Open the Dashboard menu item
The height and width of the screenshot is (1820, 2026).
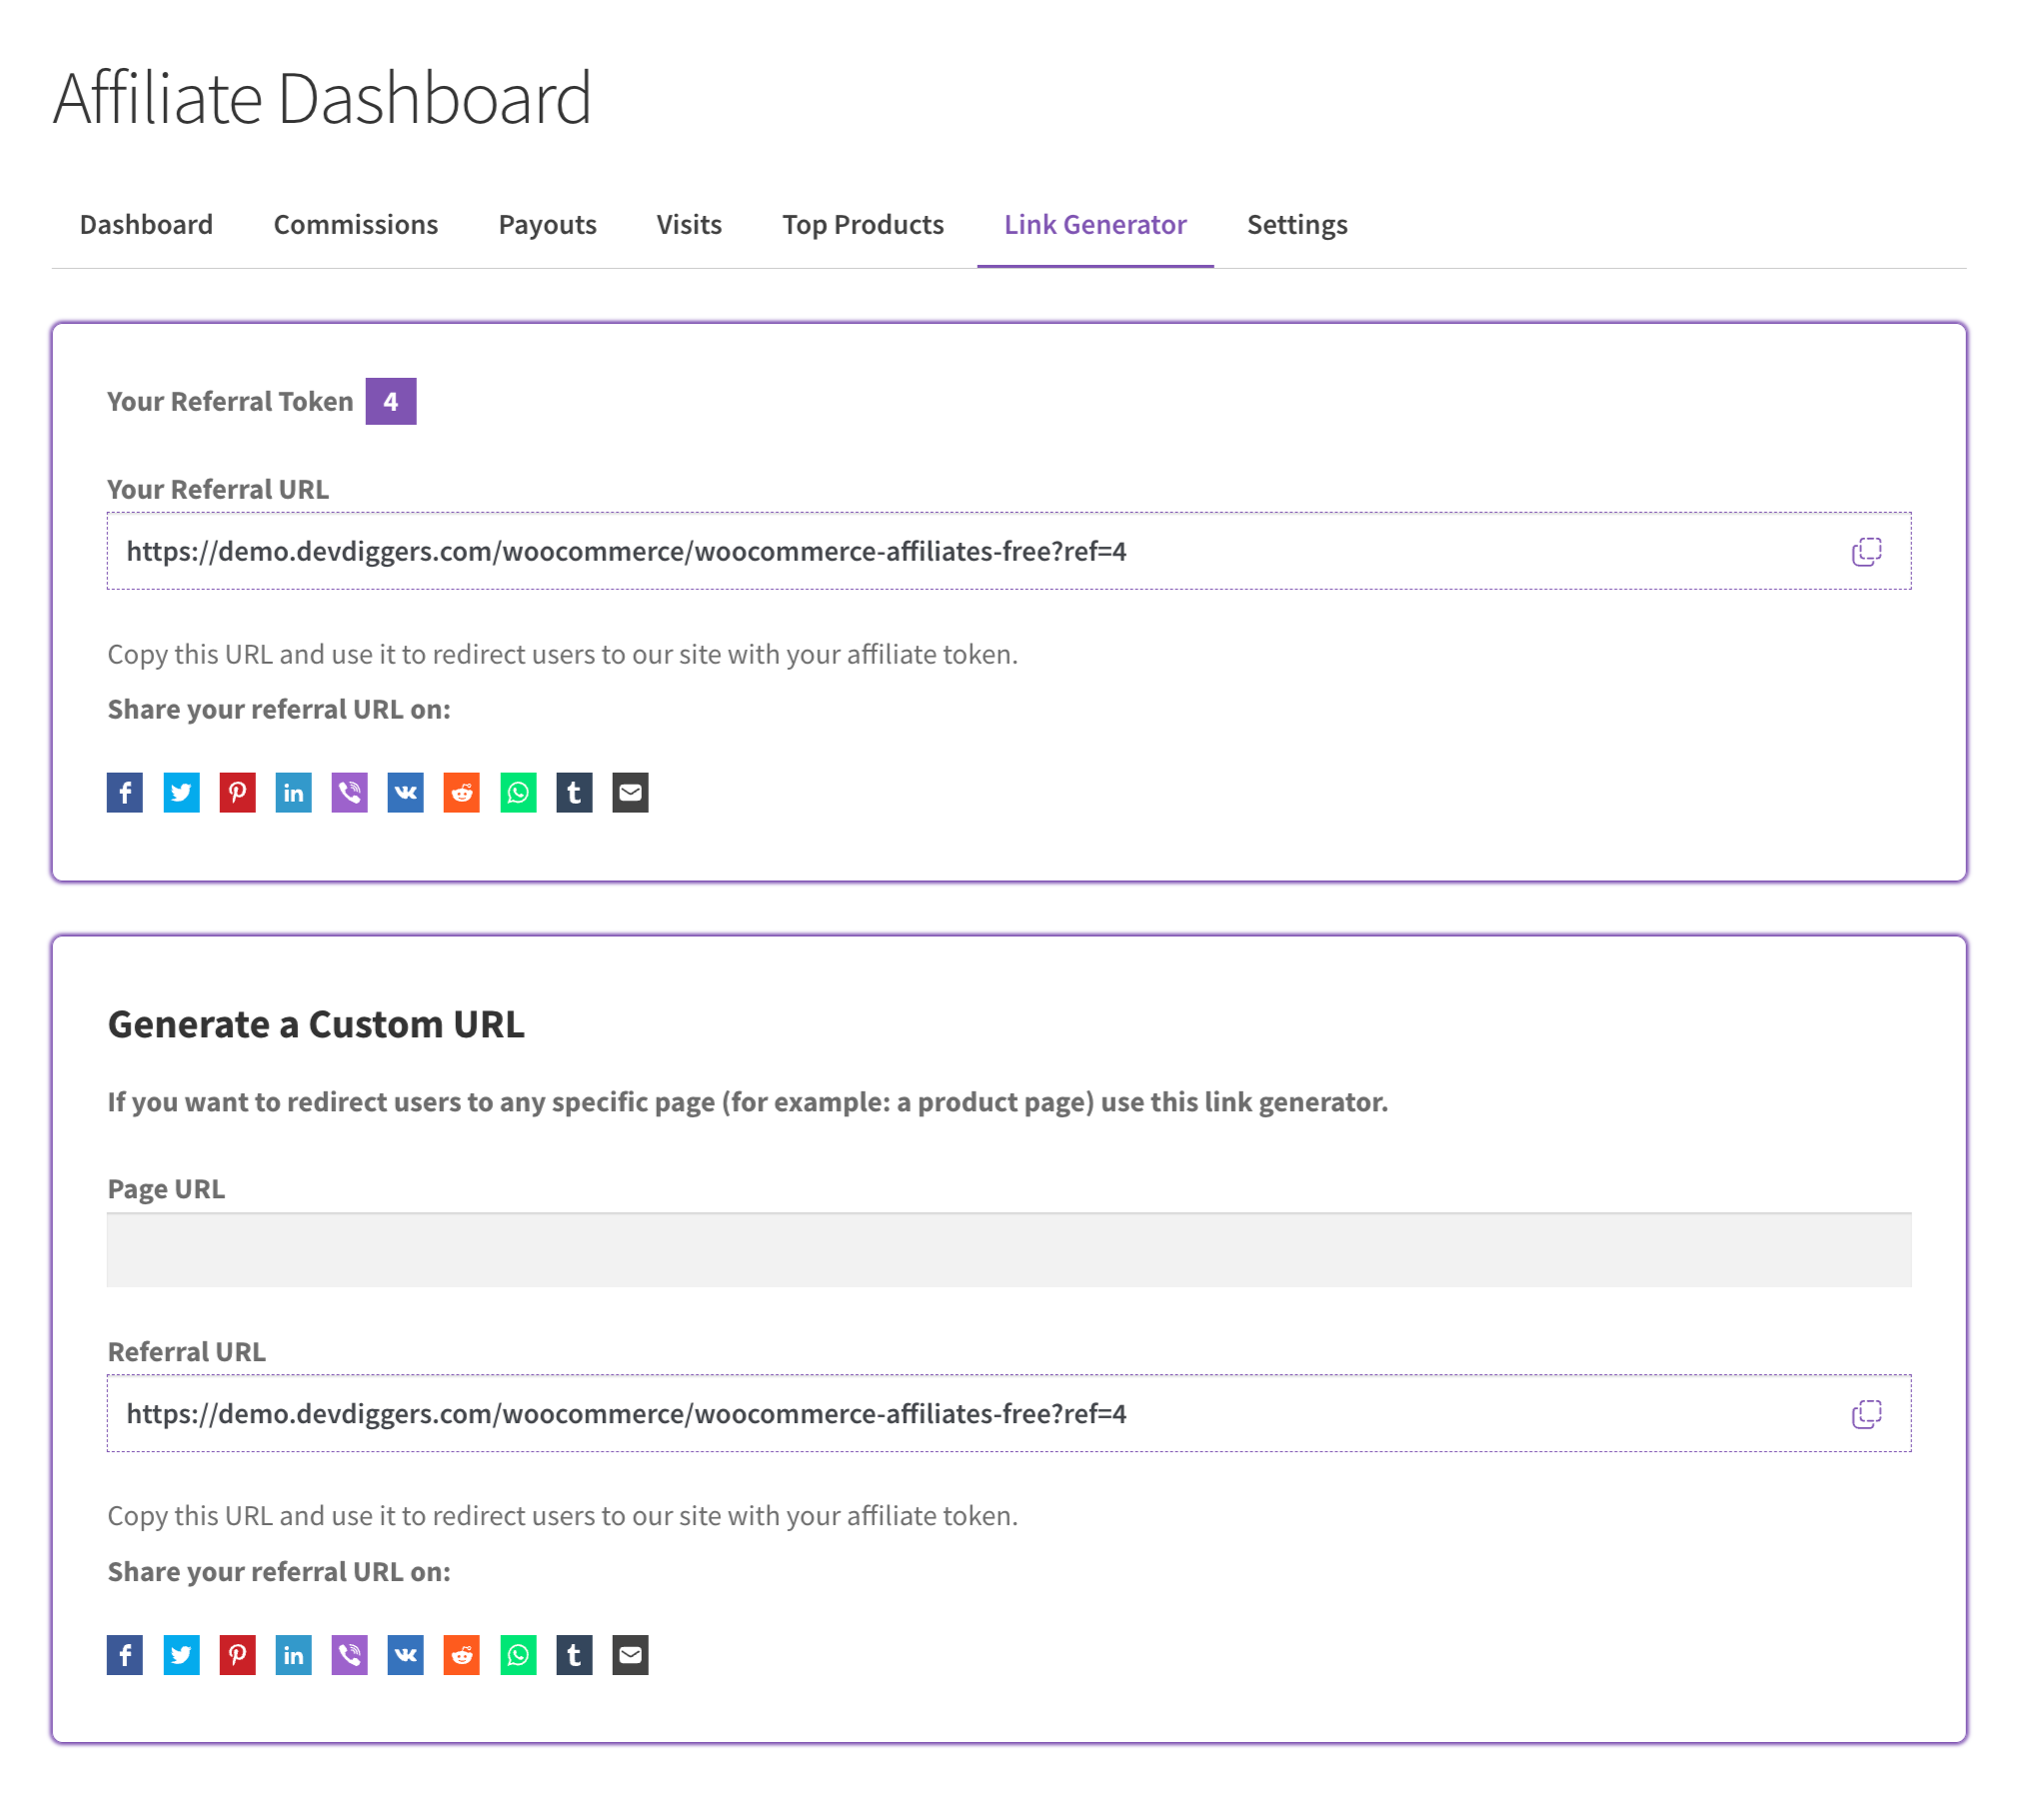pos(146,223)
